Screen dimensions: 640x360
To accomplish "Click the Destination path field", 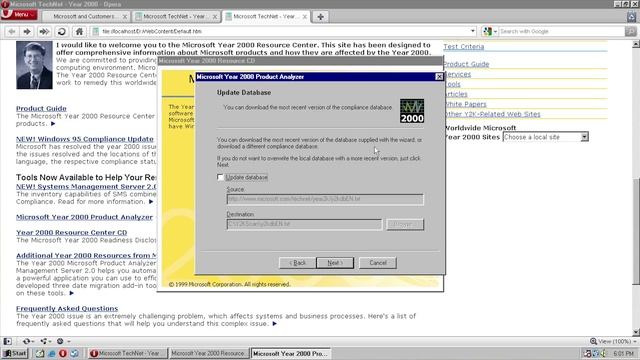I will click(304, 224).
